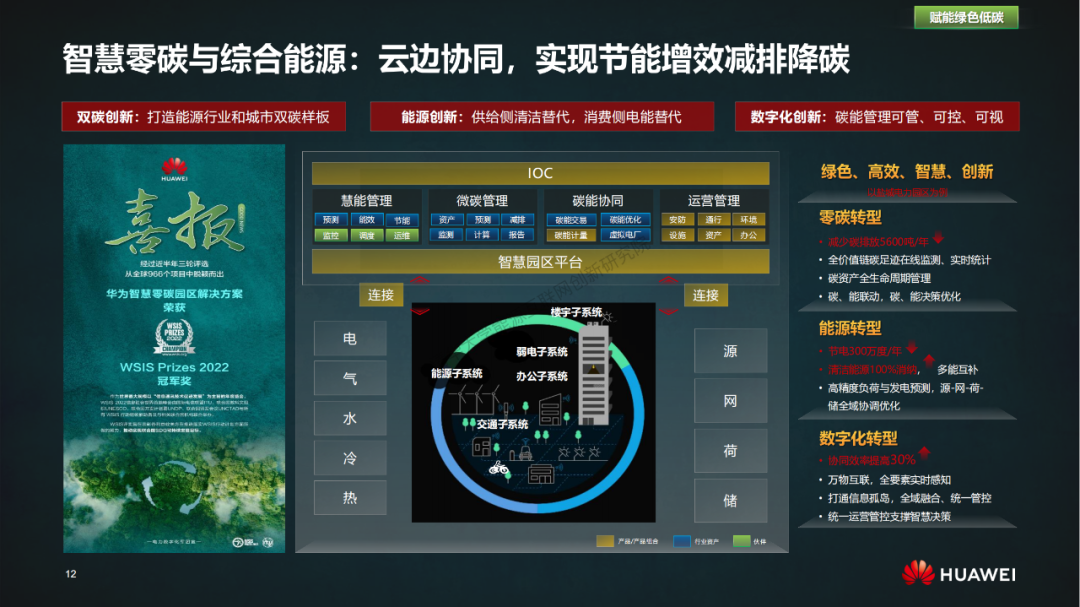Click the WSIS Prizes 2022 champion badge

pyautogui.click(x=174, y=337)
